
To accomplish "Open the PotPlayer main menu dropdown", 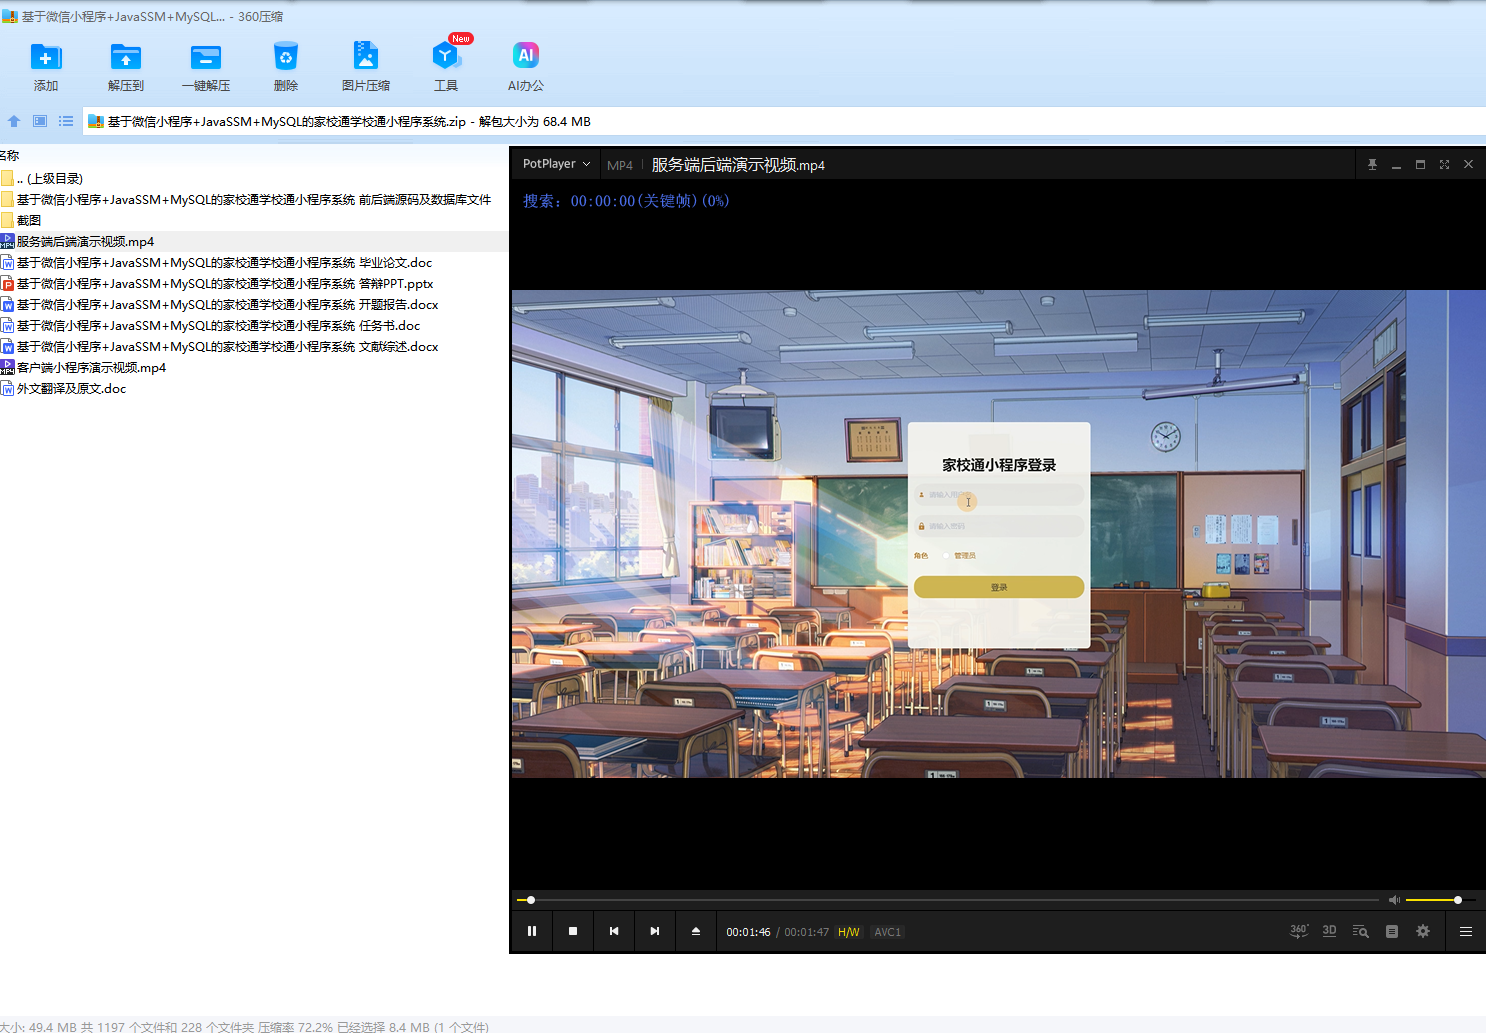I will pyautogui.click(x=557, y=164).
